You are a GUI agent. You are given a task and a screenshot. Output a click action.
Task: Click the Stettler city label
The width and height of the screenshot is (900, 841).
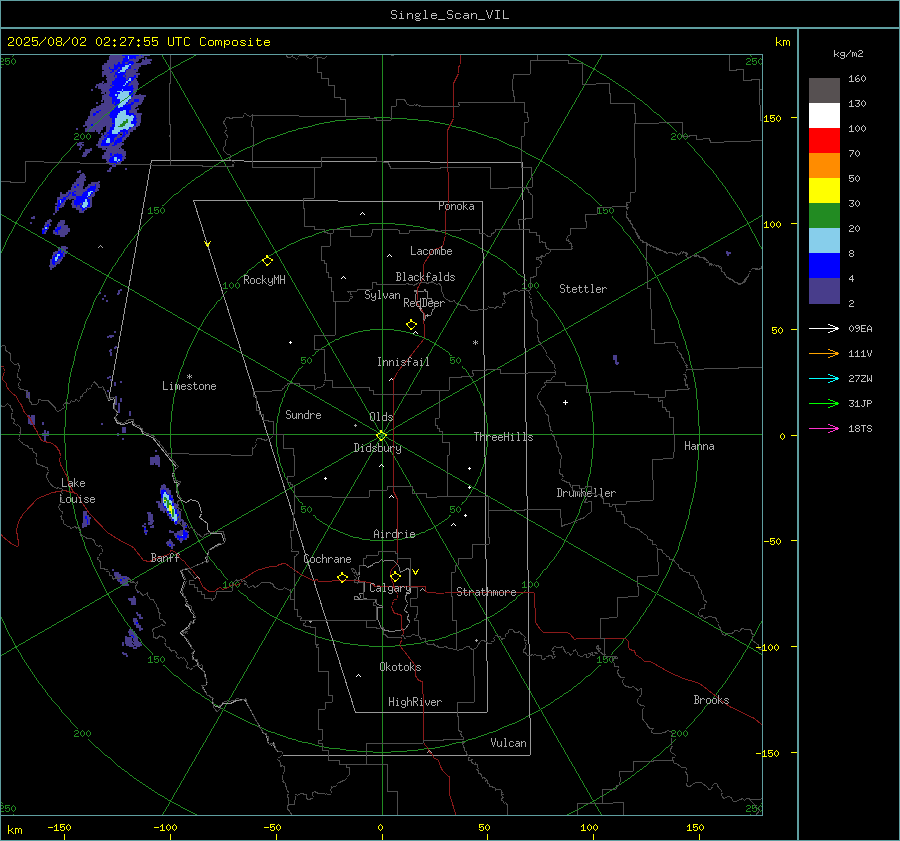pyautogui.click(x=583, y=289)
